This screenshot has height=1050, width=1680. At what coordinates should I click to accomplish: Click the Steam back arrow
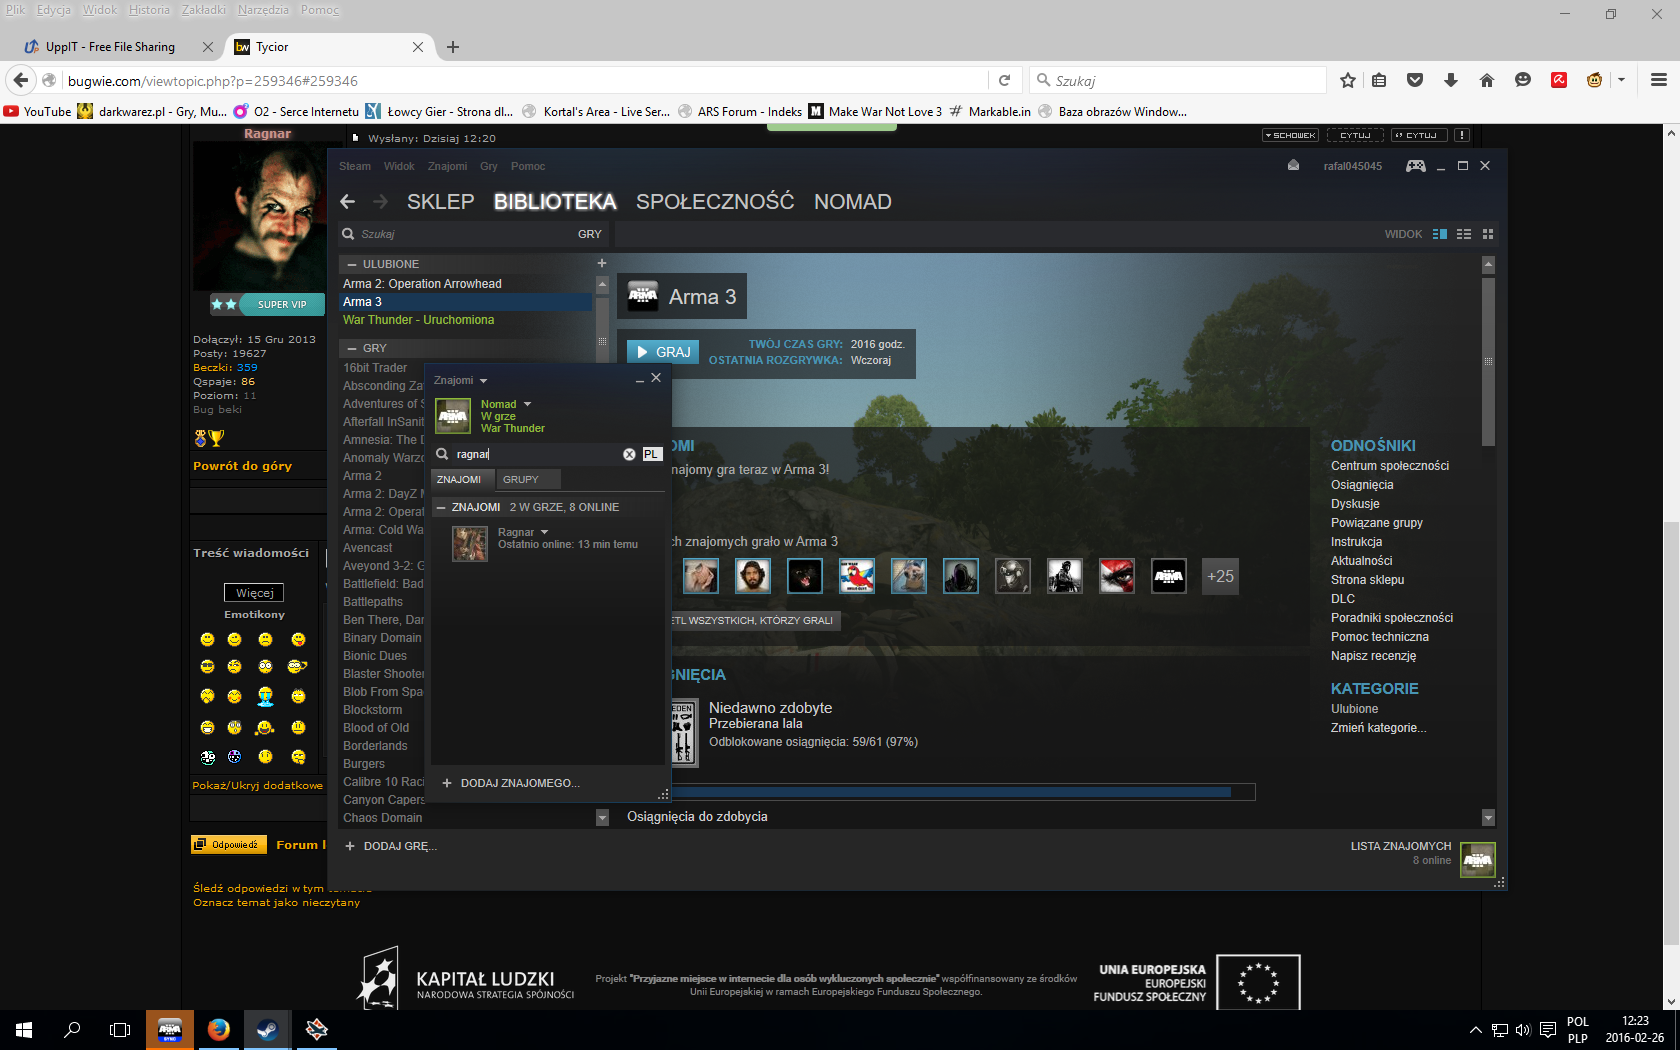coord(348,202)
